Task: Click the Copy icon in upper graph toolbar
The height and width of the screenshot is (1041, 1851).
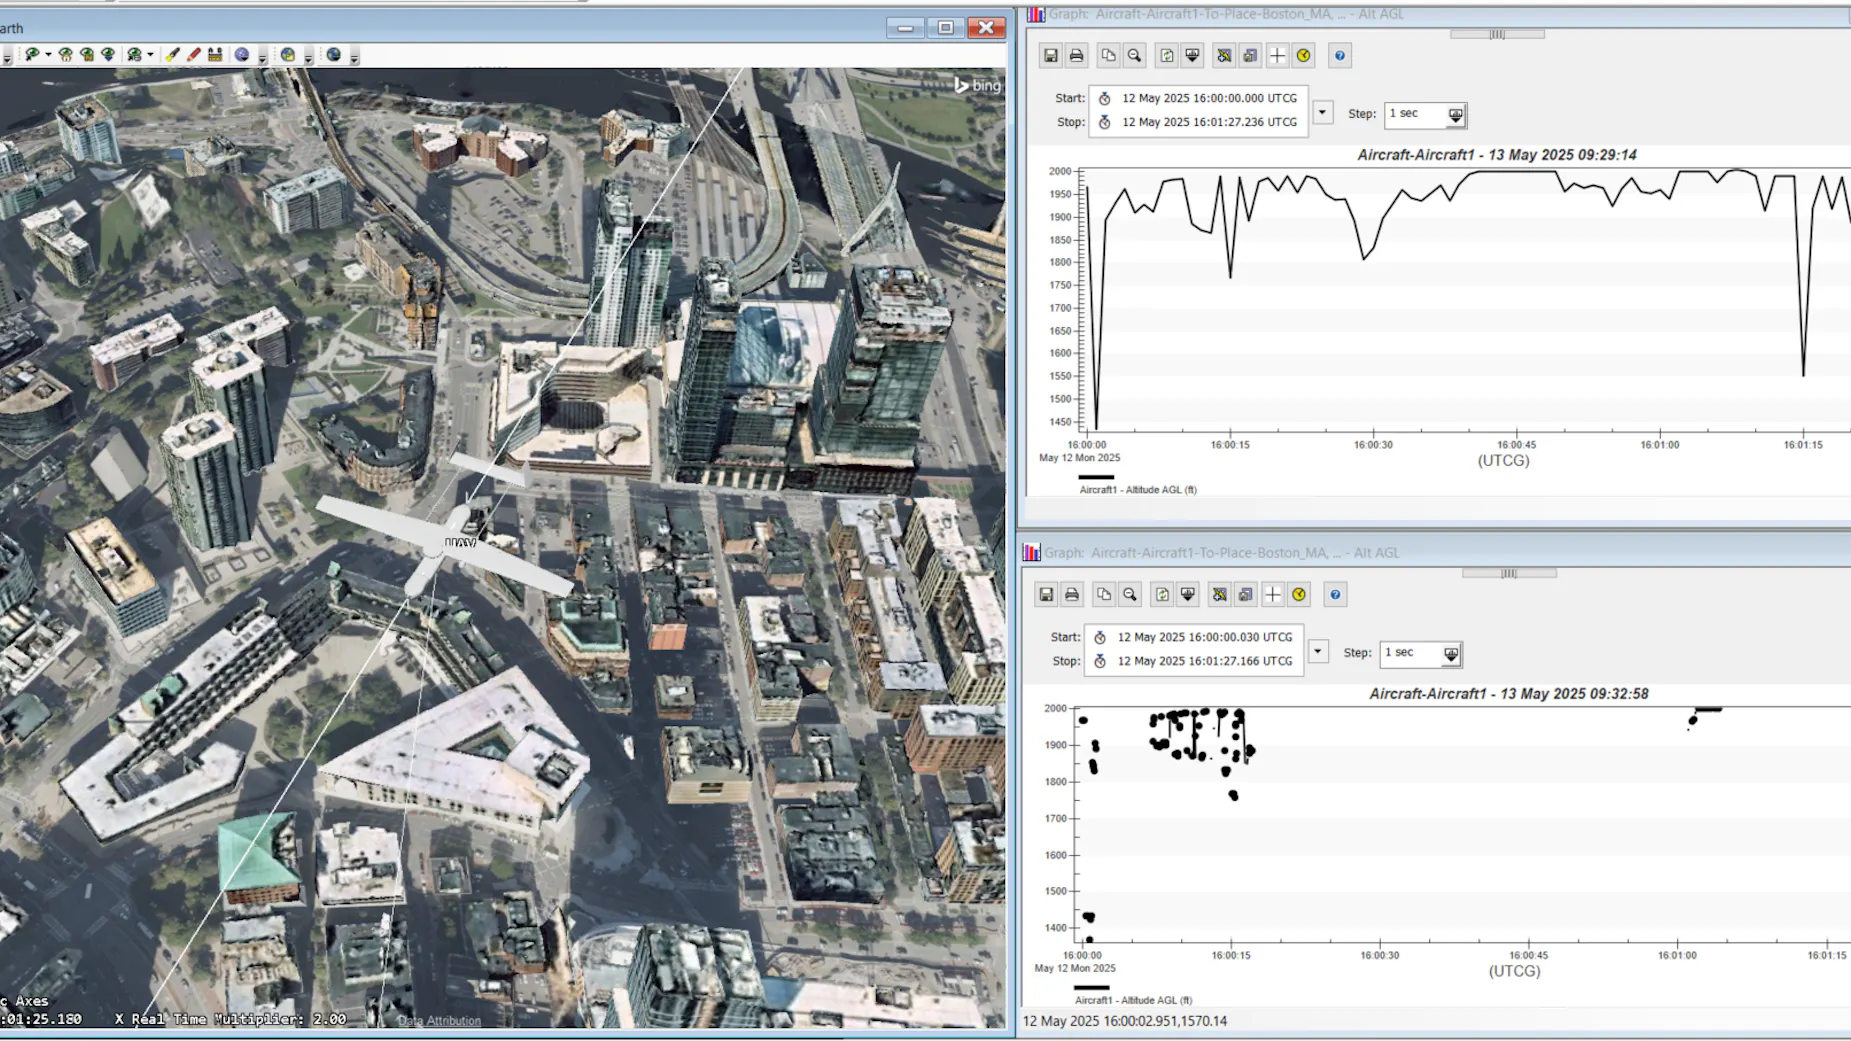Action: pyautogui.click(x=1108, y=56)
